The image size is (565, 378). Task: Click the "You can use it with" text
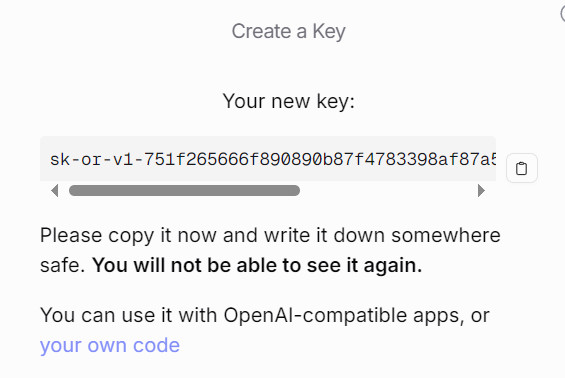click(x=128, y=315)
